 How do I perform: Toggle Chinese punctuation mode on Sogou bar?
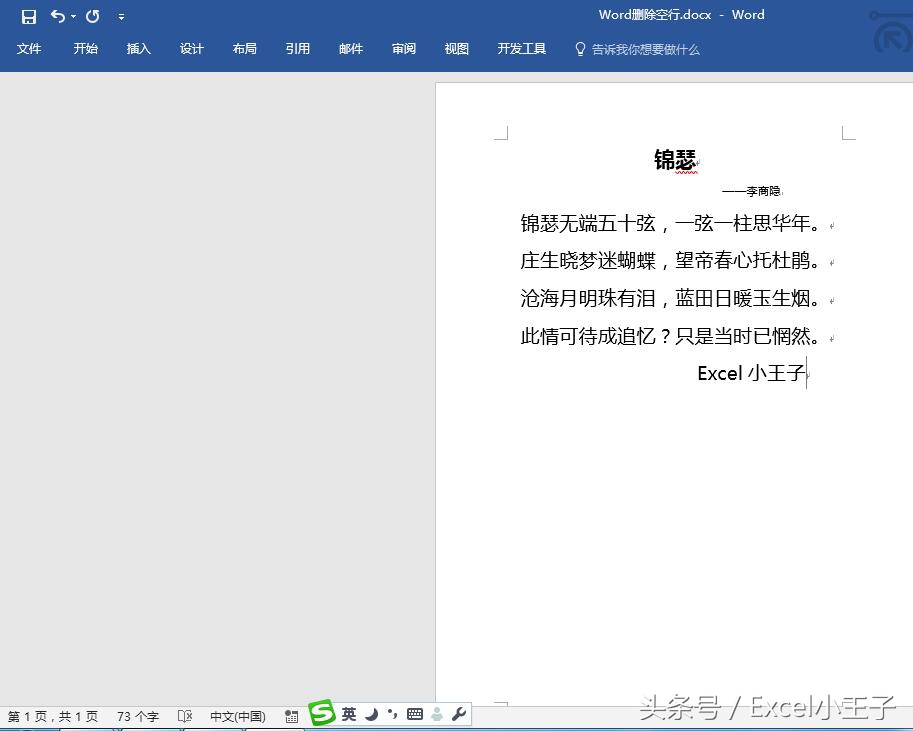[x=391, y=714]
